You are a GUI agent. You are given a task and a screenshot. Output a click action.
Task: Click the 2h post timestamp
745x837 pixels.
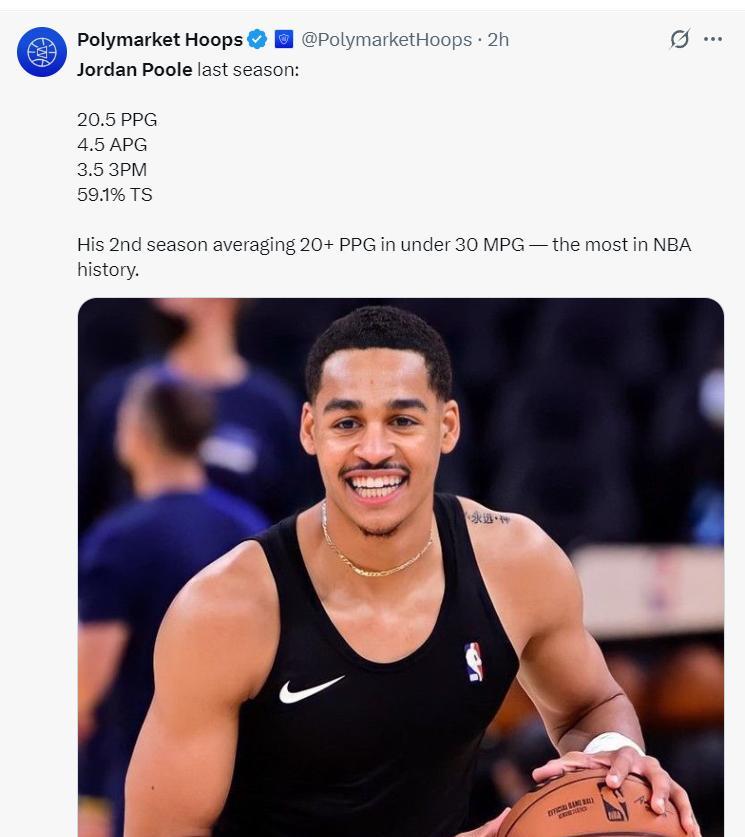[498, 40]
